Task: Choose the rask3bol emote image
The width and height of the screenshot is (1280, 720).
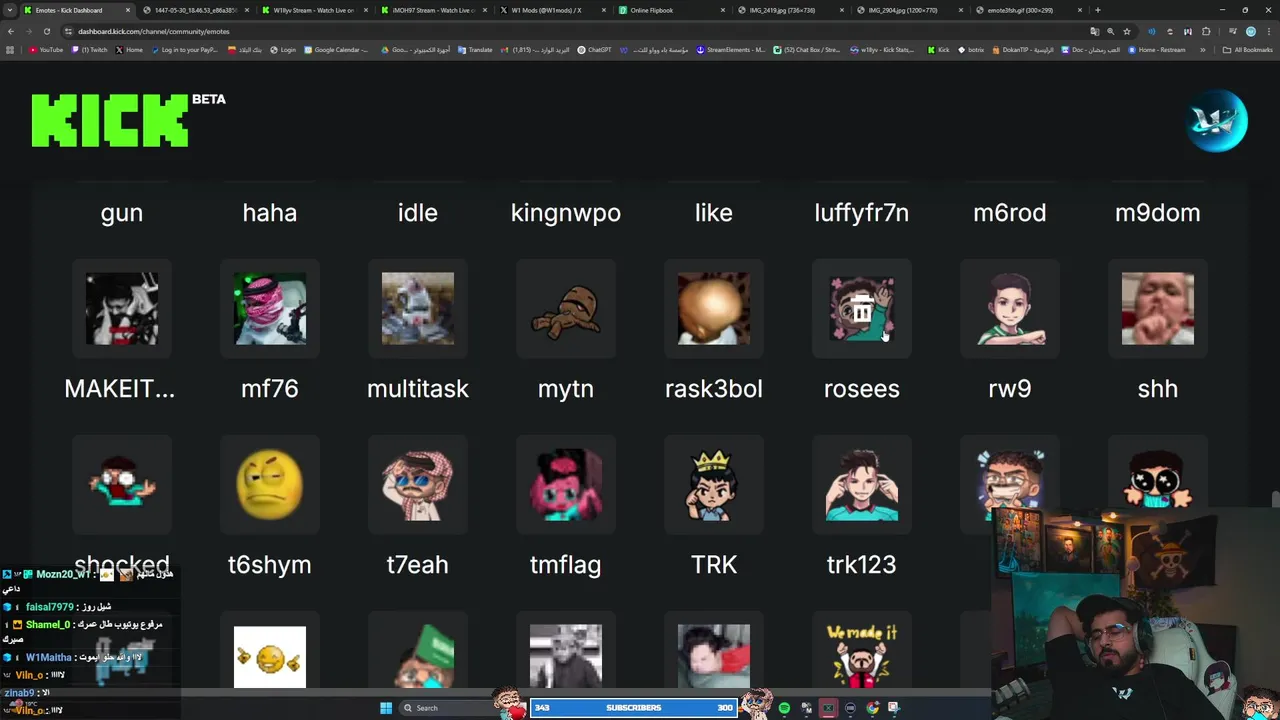Action: tap(714, 308)
